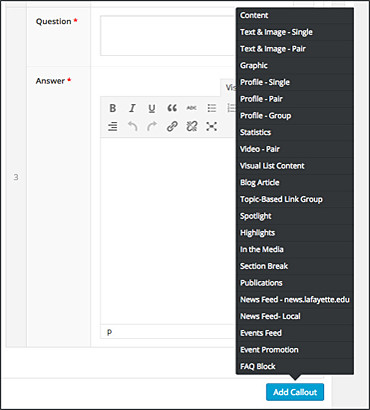
Task: Add a Profile - Pair callout
Action: pyautogui.click(x=295, y=99)
